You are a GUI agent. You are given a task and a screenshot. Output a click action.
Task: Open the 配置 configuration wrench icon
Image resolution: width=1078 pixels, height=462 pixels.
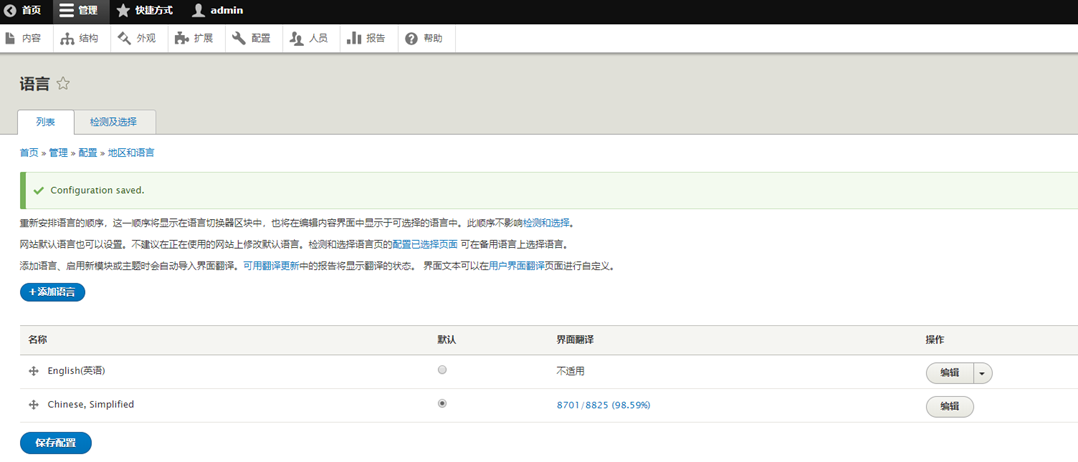[239, 38]
